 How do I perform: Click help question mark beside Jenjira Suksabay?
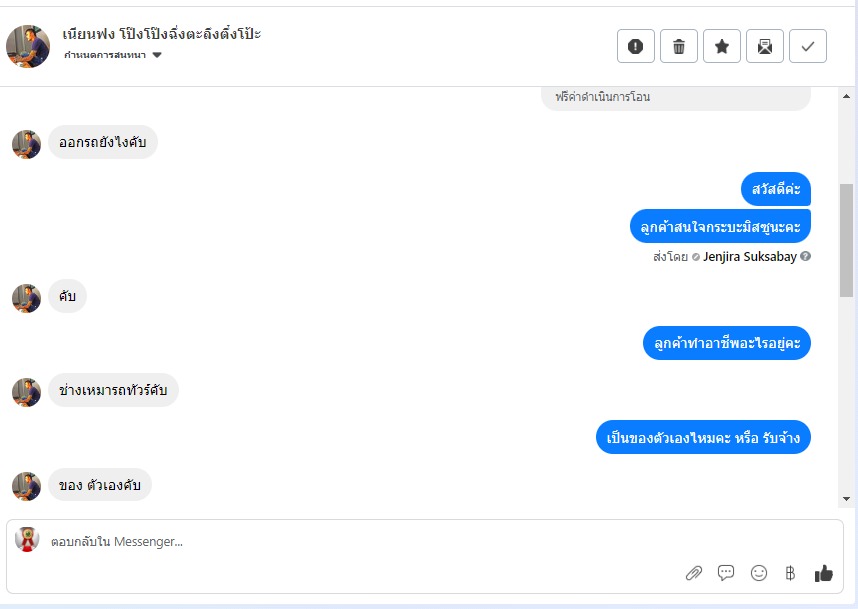pyautogui.click(x=805, y=256)
